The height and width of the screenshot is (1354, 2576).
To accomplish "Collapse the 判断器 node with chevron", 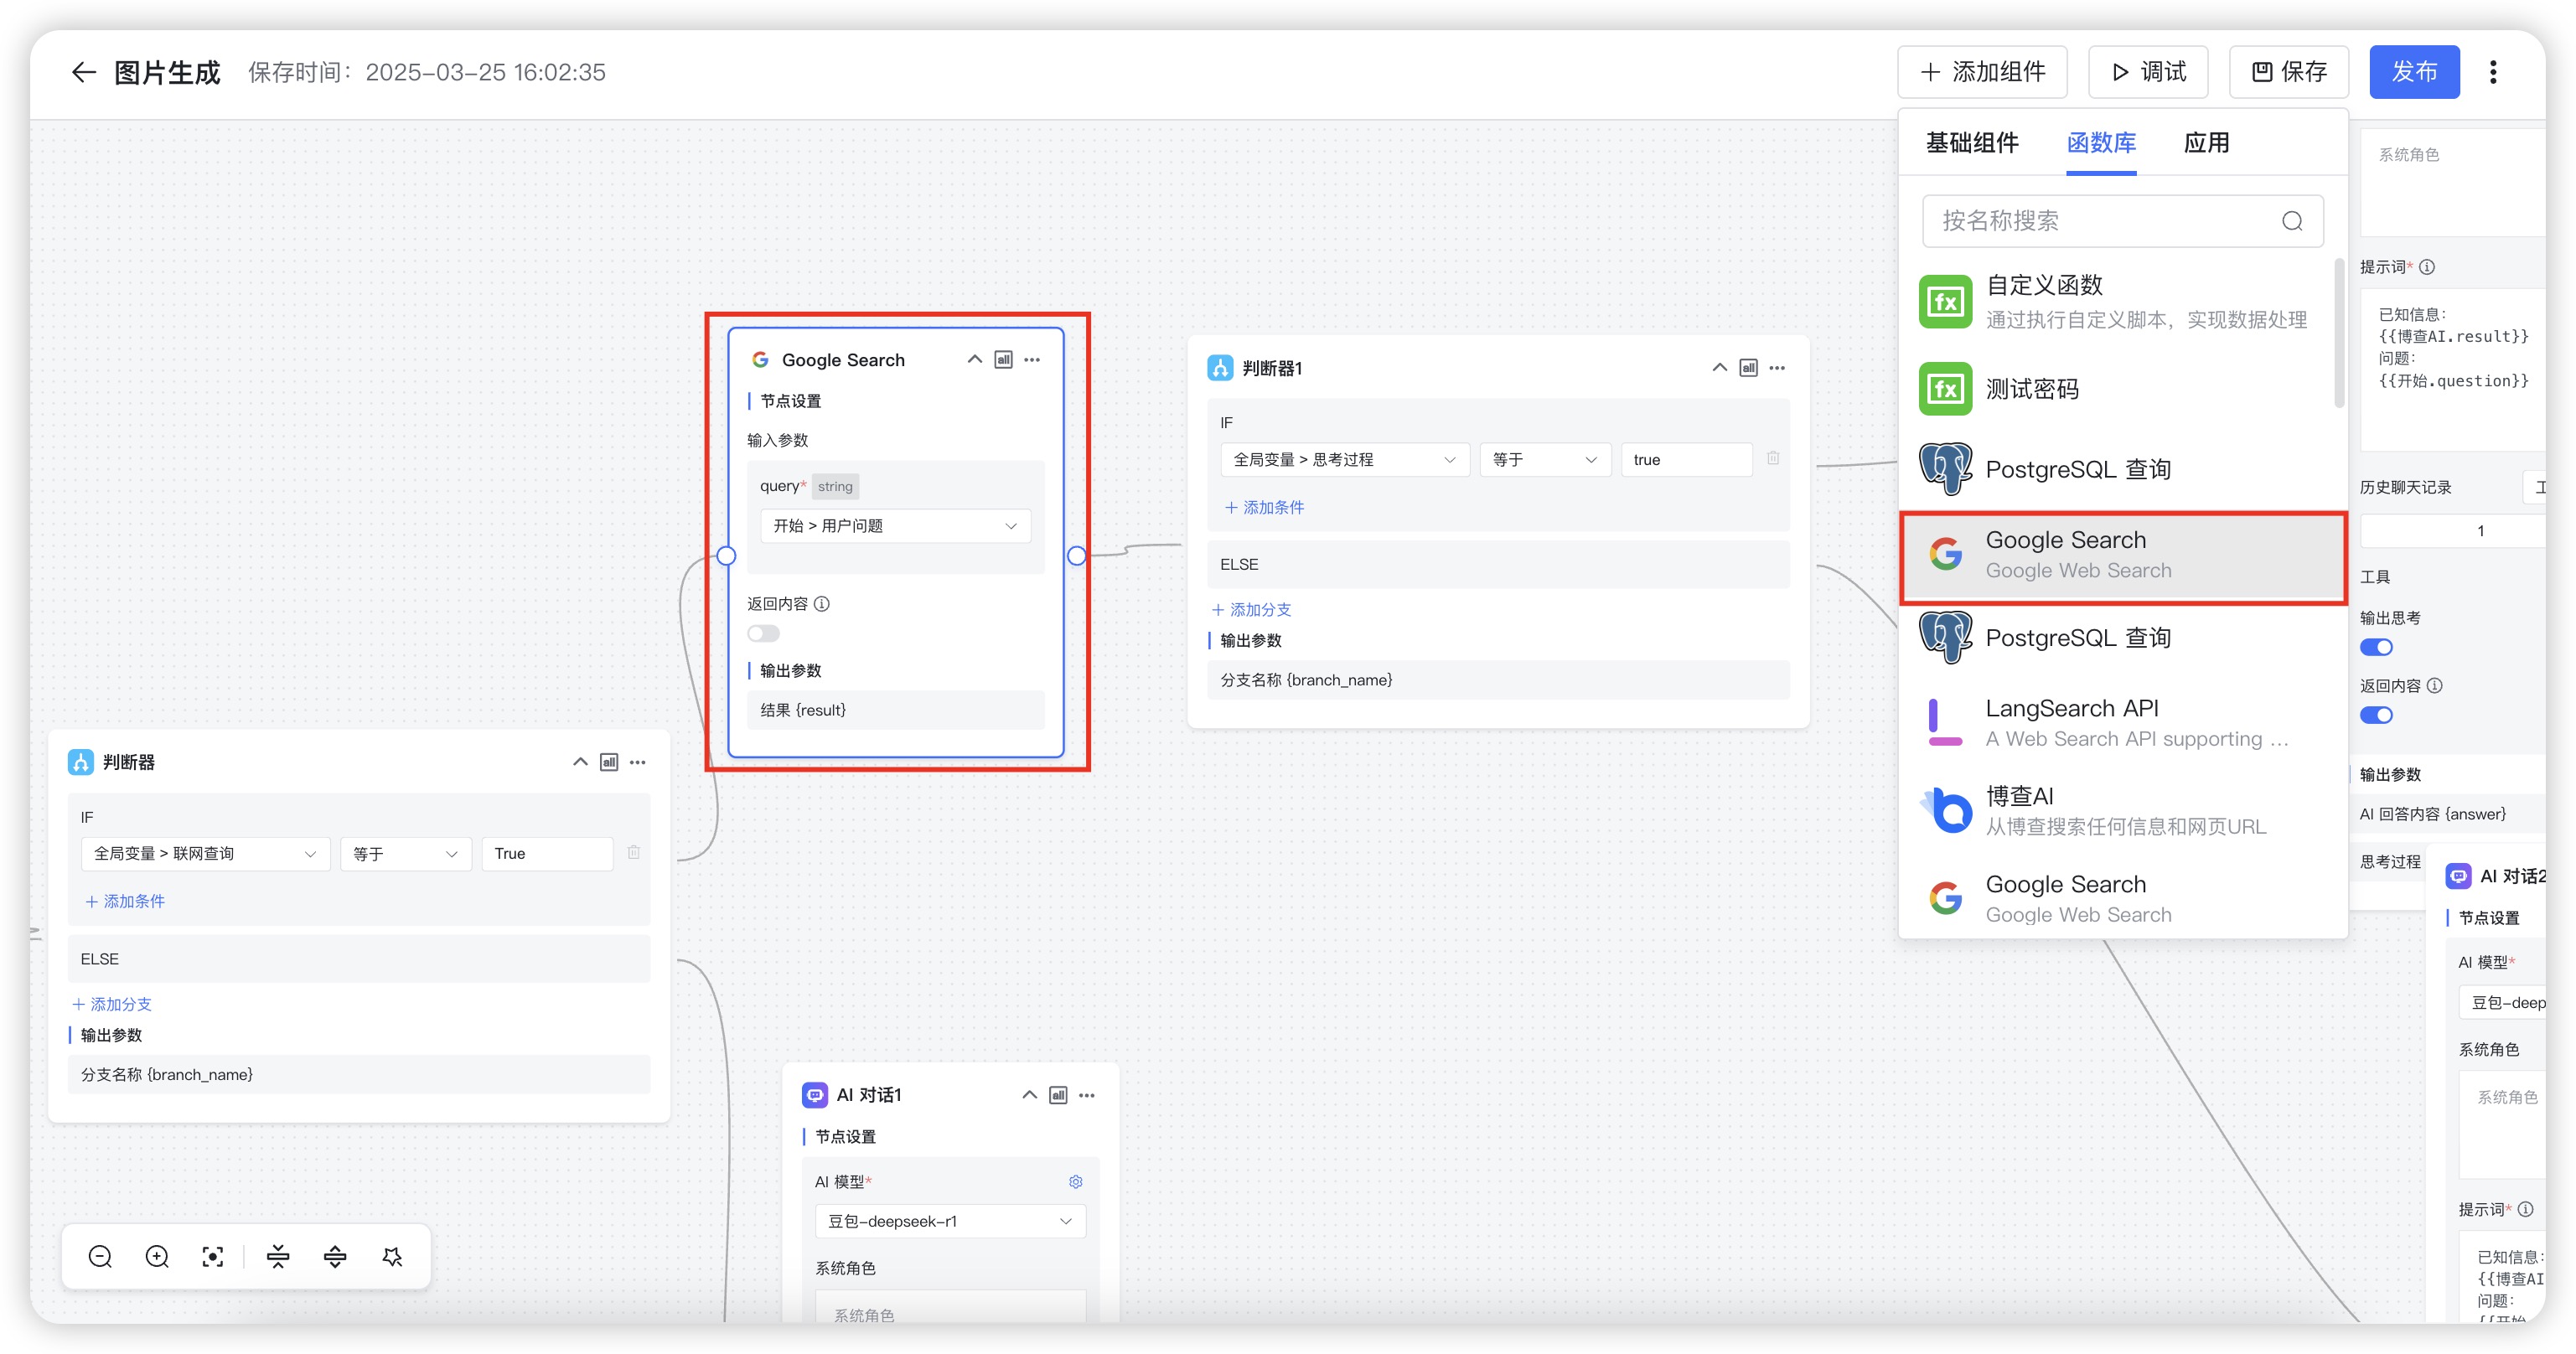I will coord(580,762).
